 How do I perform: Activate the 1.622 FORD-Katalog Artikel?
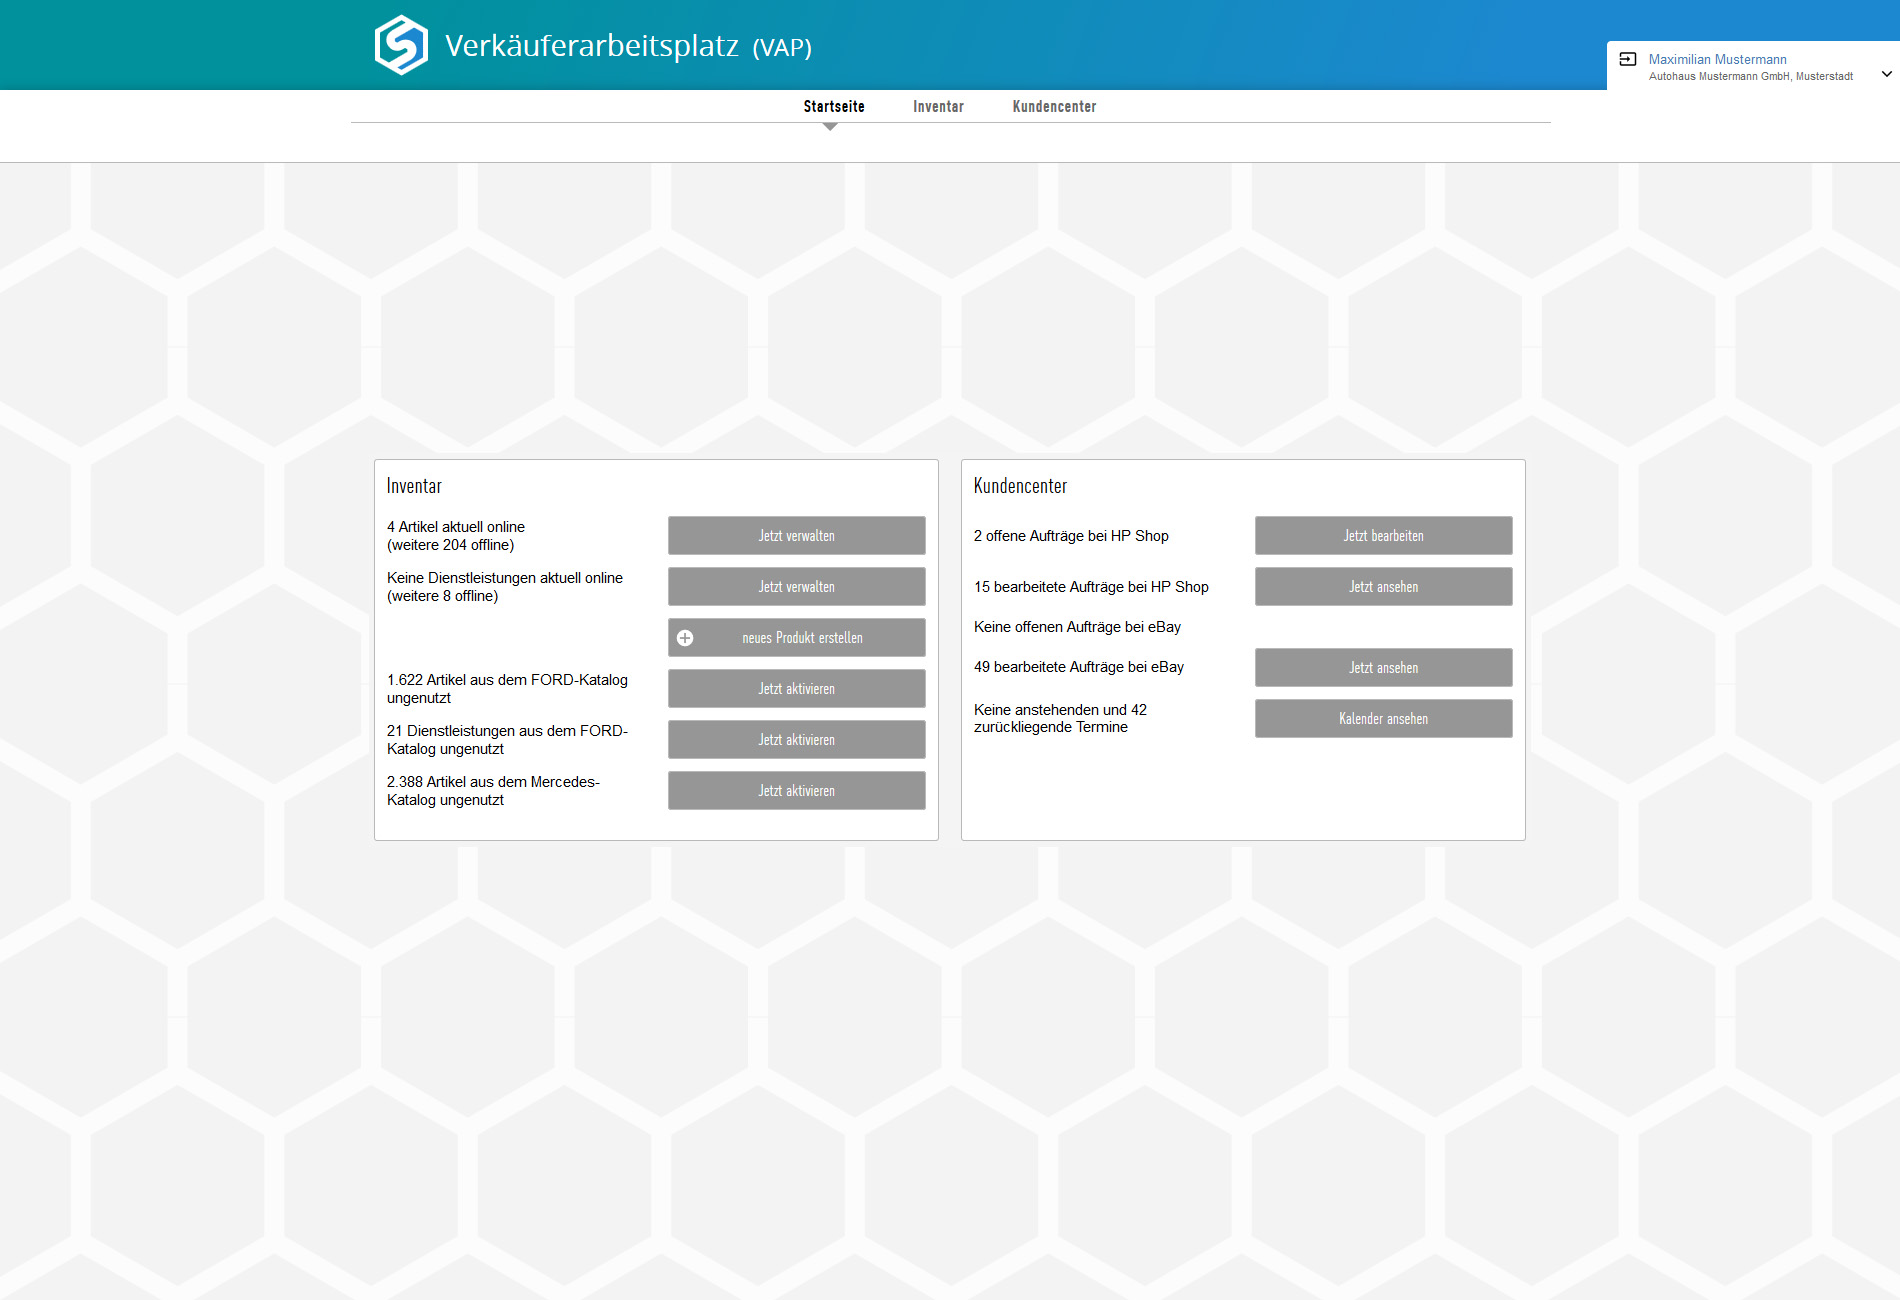(x=796, y=689)
